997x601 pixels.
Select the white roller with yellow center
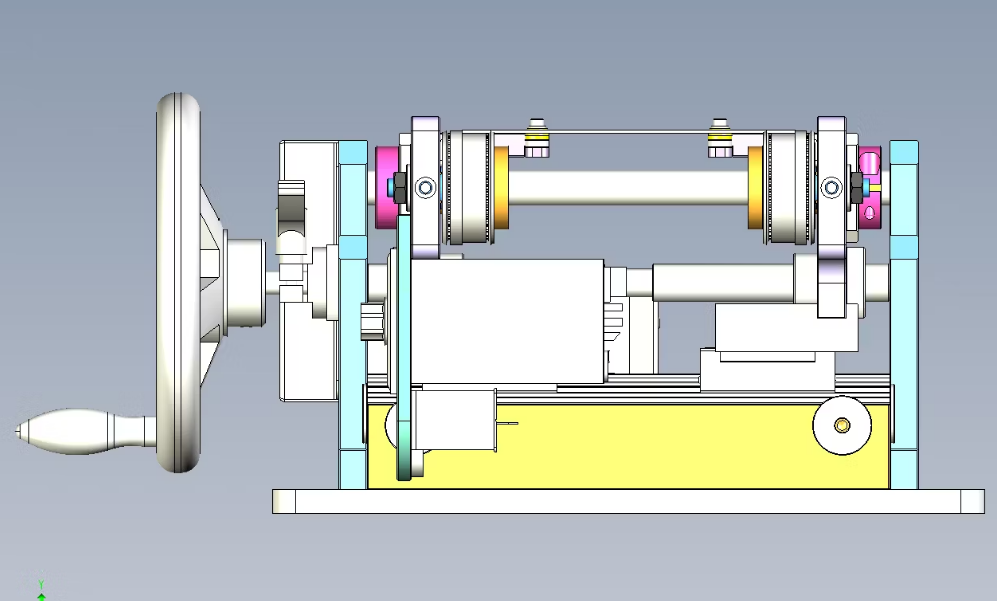[842, 425]
